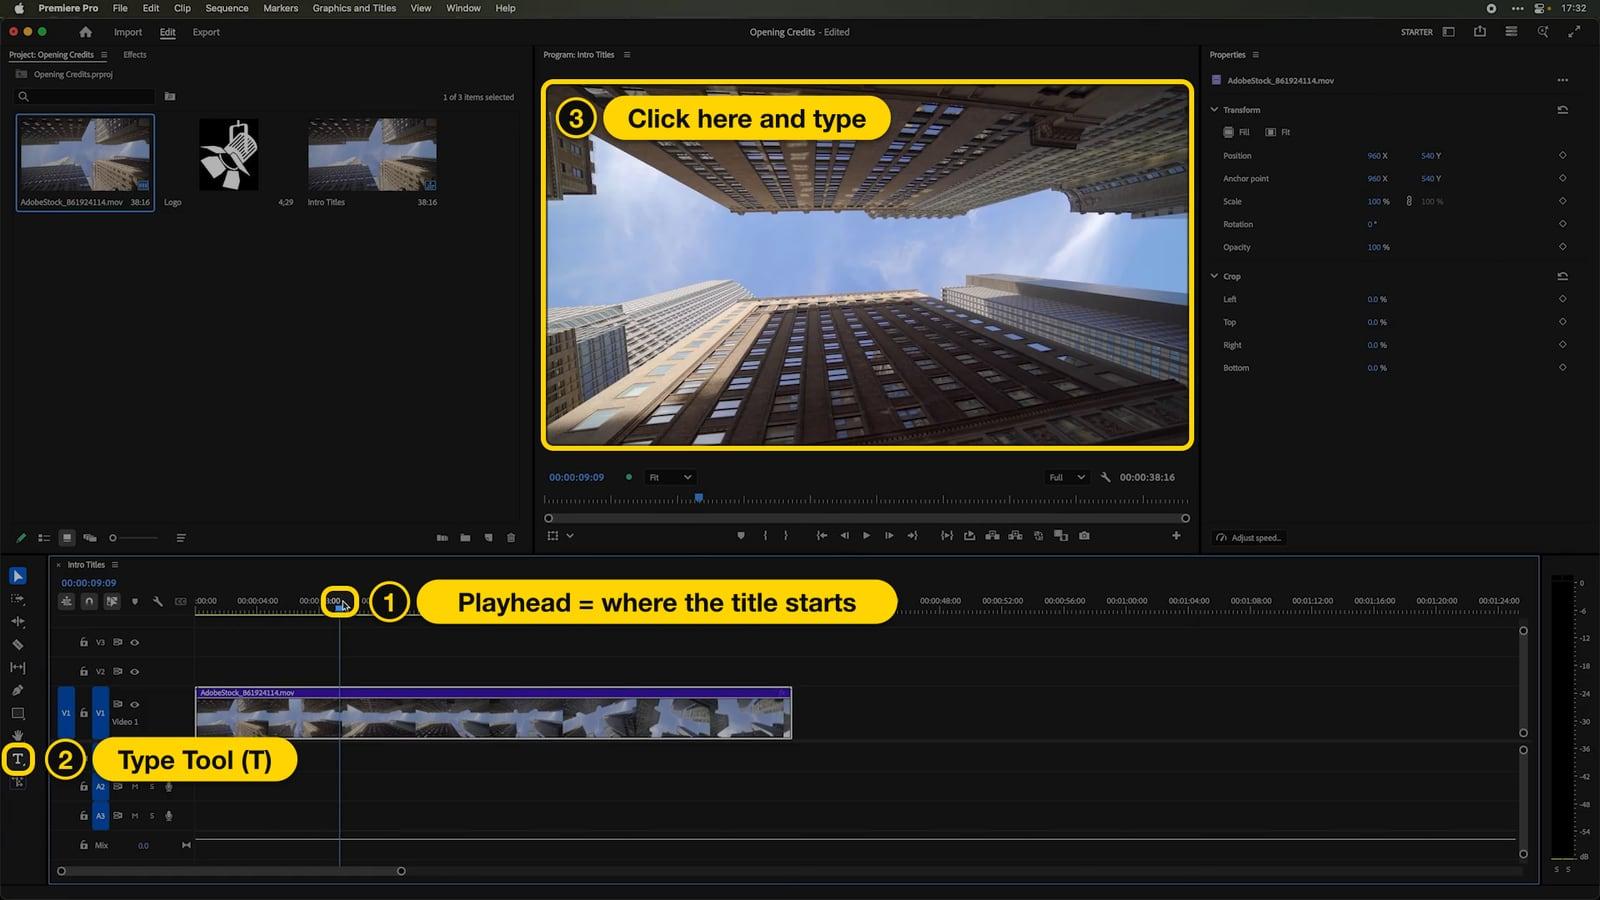Click Go to In point button
The width and height of the screenshot is (1600, 900).
tap(821, 536)
